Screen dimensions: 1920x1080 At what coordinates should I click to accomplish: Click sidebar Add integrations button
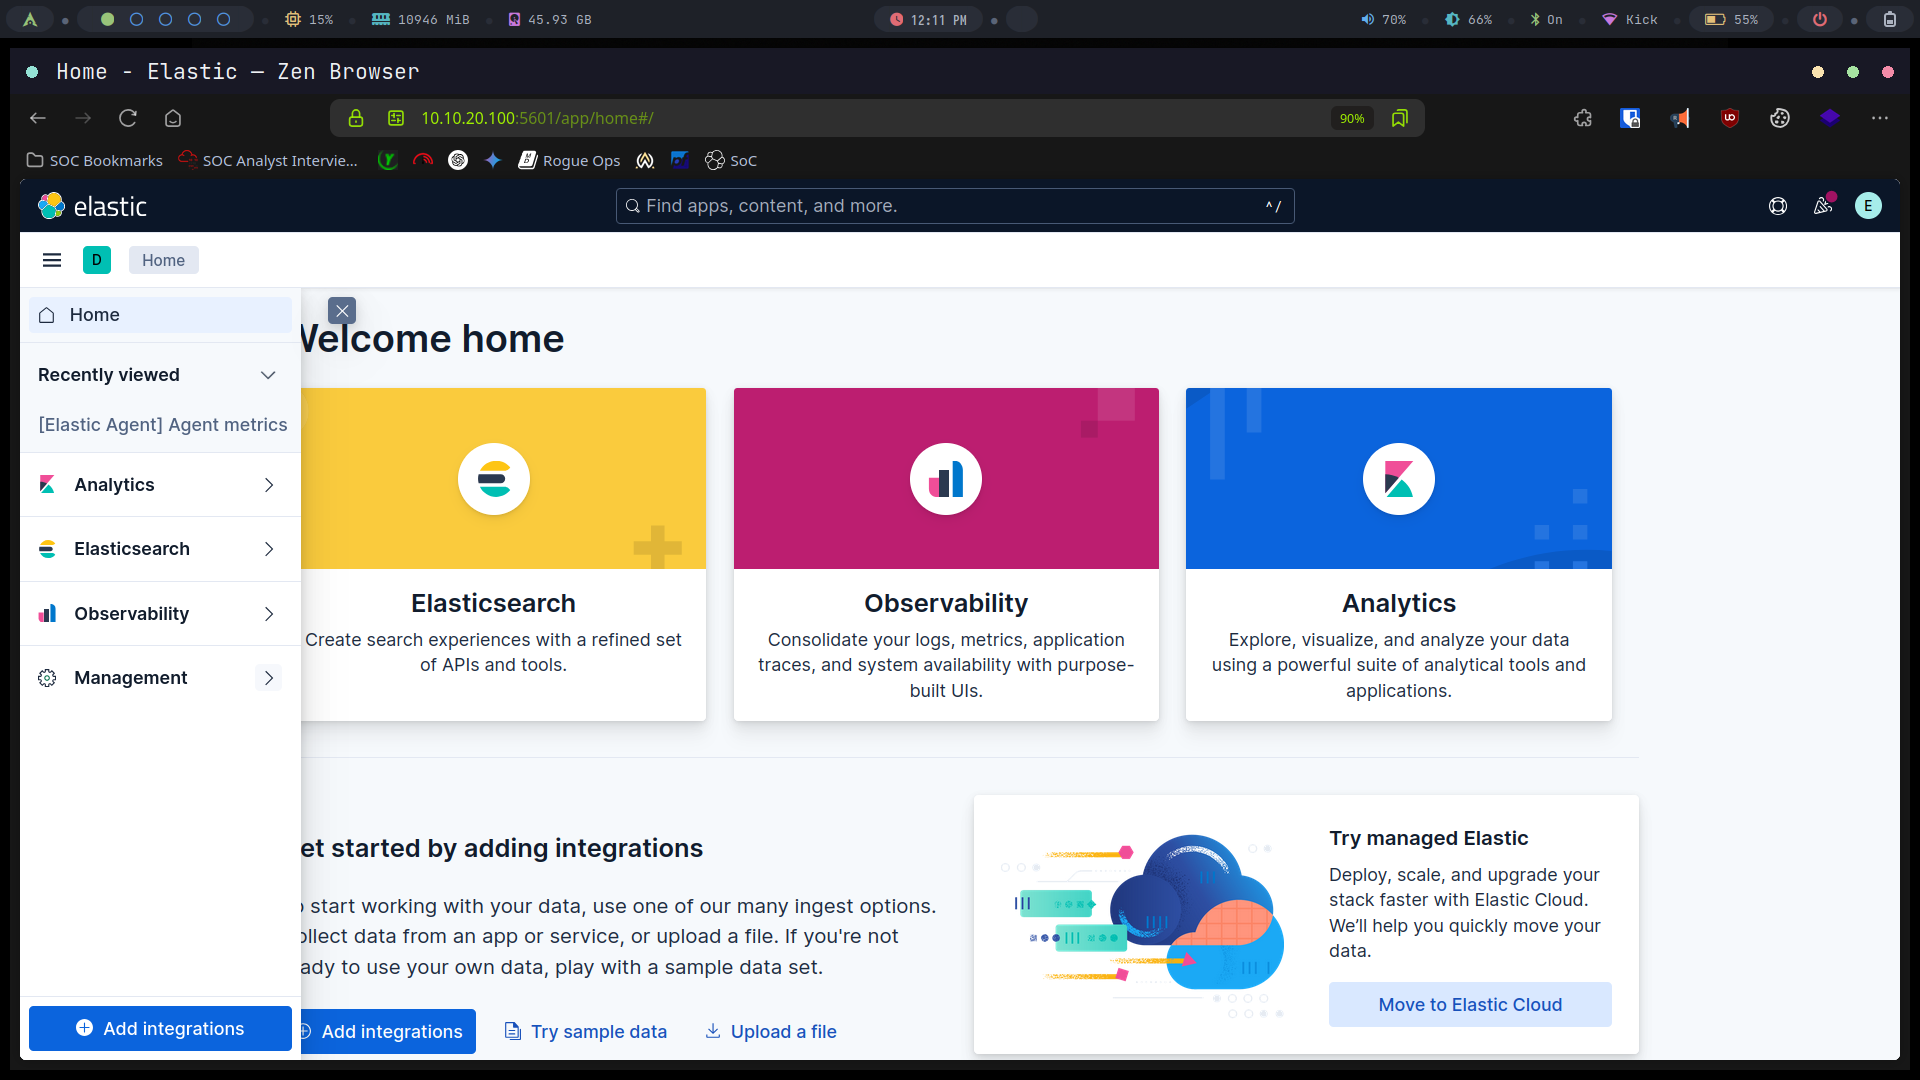point(160,1028)
